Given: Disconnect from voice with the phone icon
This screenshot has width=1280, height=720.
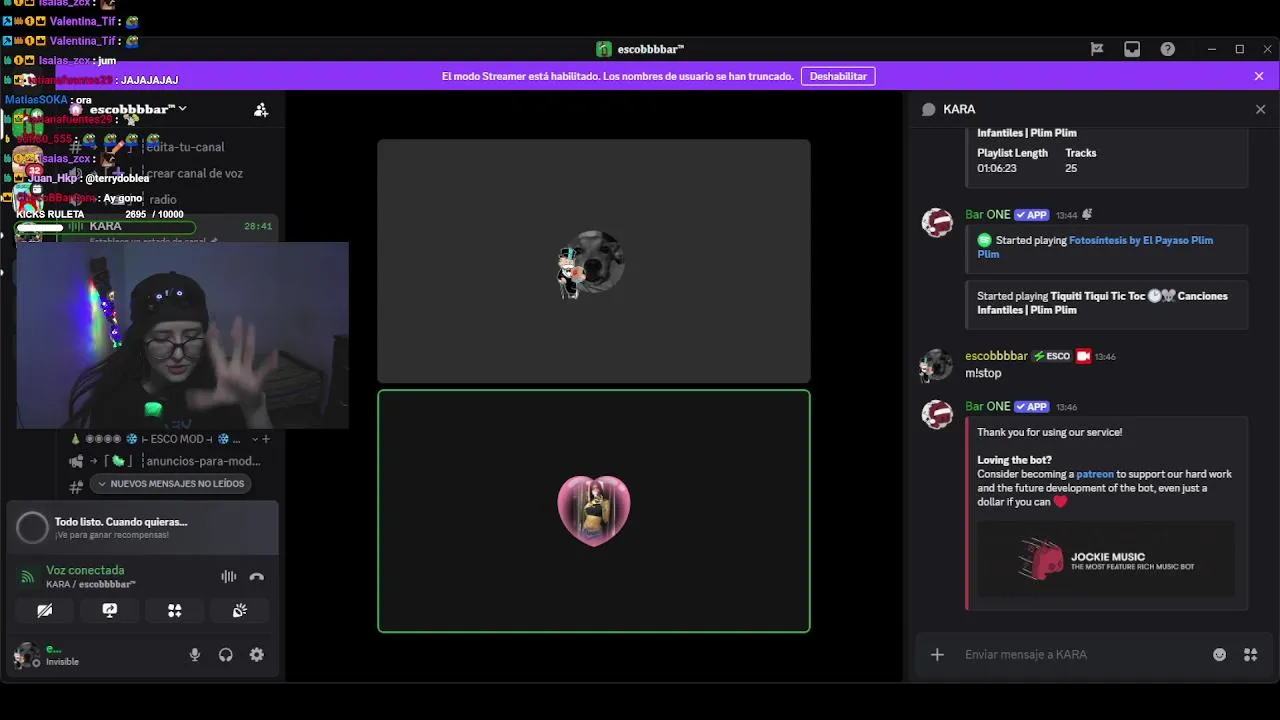Looking at the screenshot, I should pos(257,576).
